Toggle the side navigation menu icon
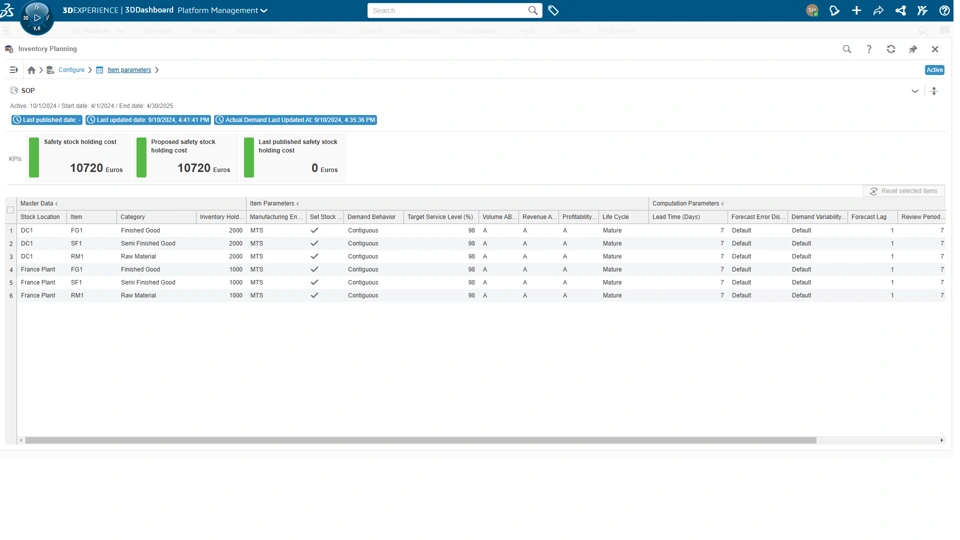 [13, 70]
